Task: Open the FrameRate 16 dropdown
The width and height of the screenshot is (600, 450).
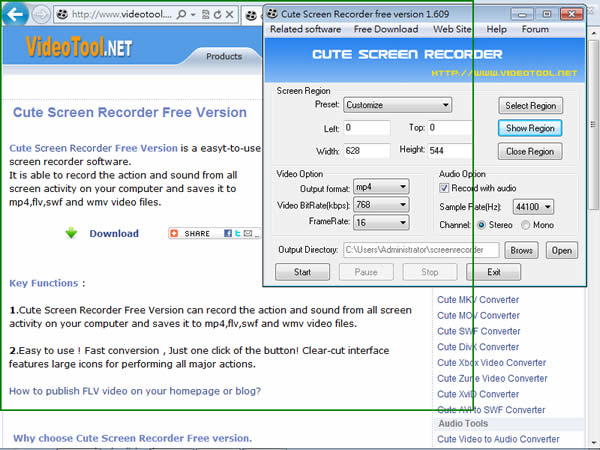Action: coord(381,222)
